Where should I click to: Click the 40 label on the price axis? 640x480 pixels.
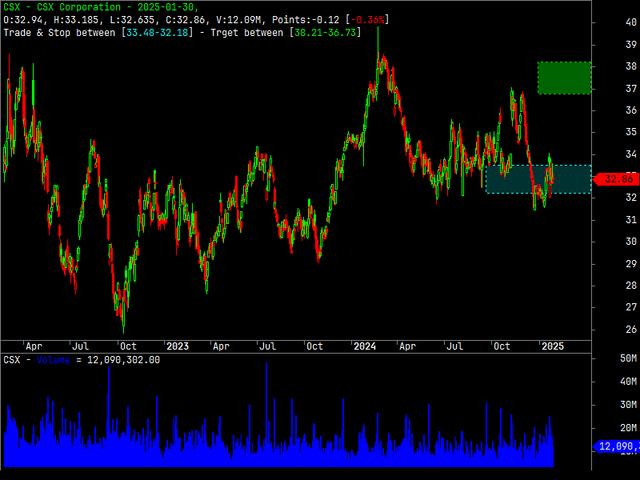coord(631,22)
